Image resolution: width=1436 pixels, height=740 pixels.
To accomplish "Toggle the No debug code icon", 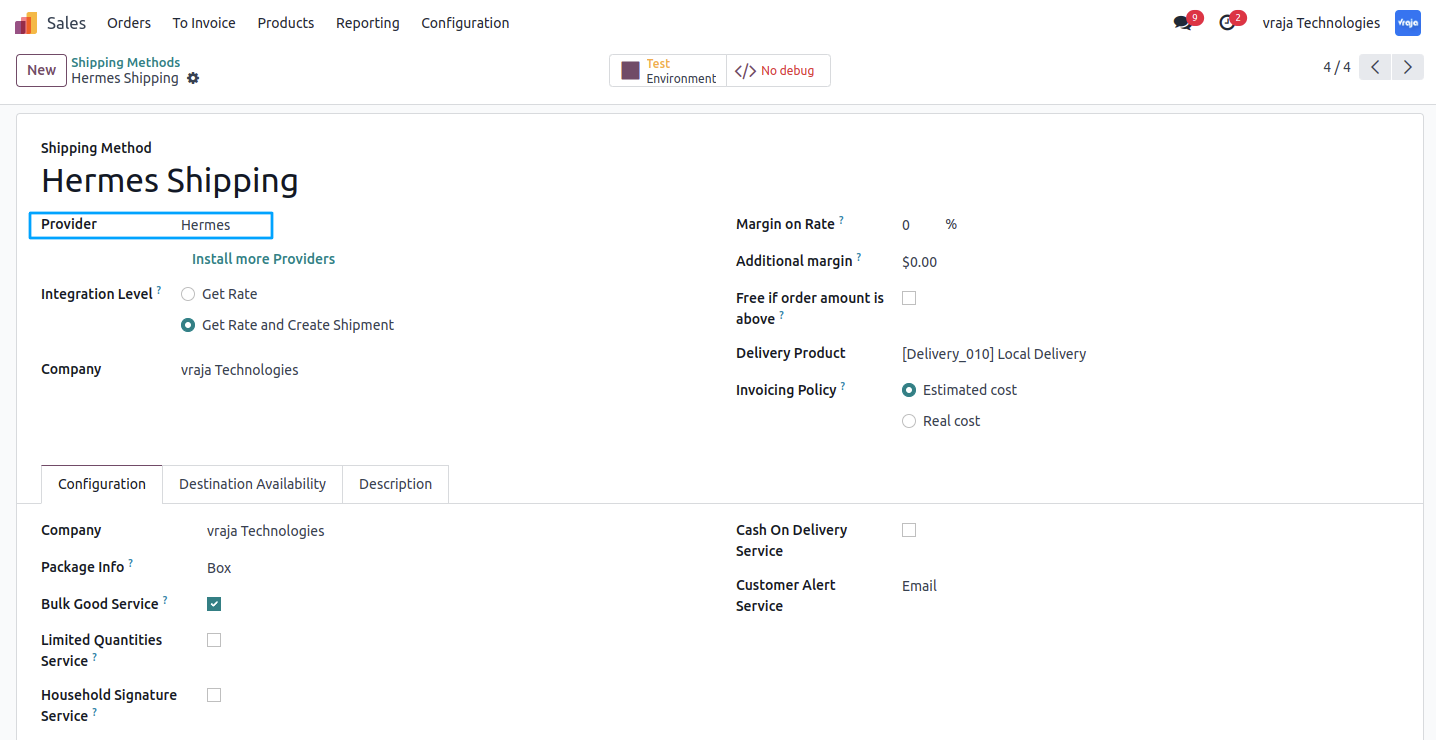I will click(x=745, y=71).
